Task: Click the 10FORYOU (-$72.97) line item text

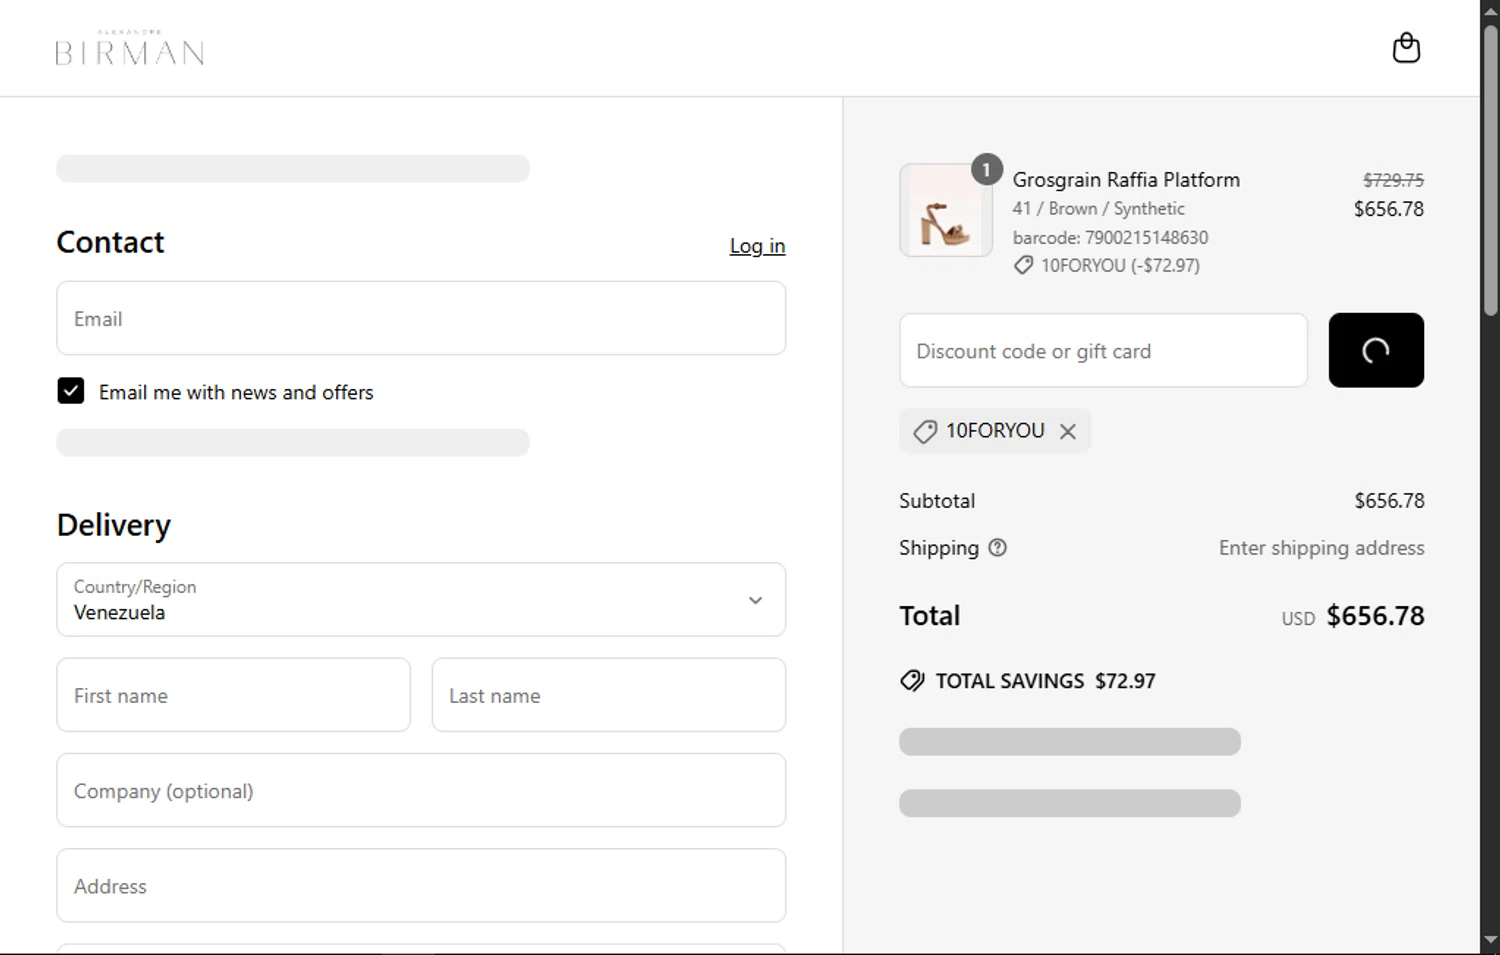Action: (1120, 266)
